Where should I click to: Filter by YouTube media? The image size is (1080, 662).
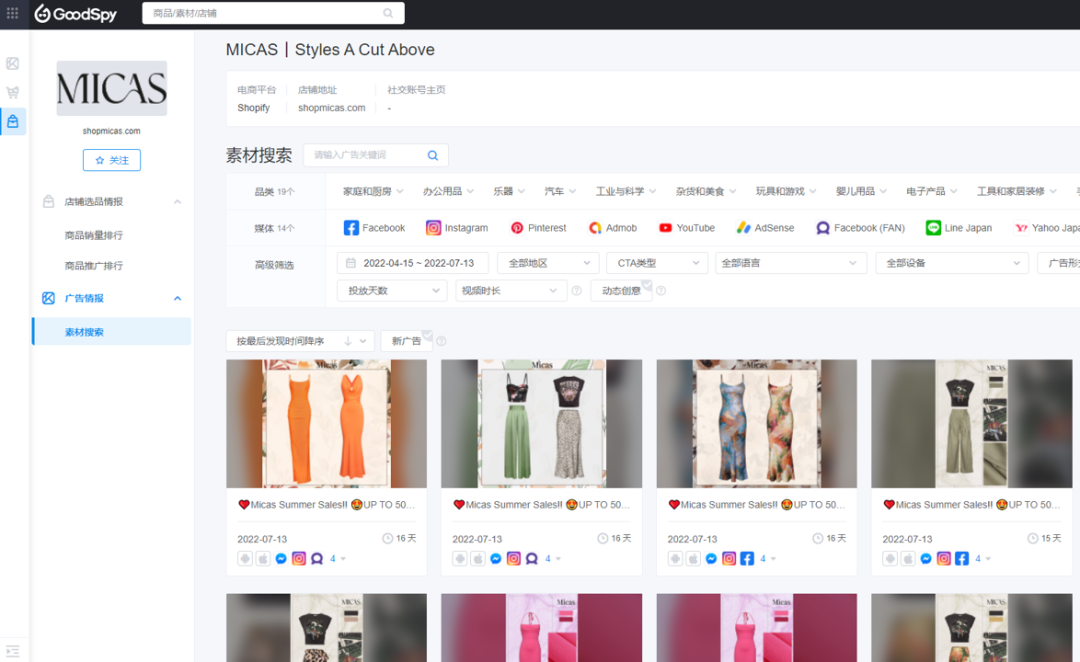tap(686, 228)
